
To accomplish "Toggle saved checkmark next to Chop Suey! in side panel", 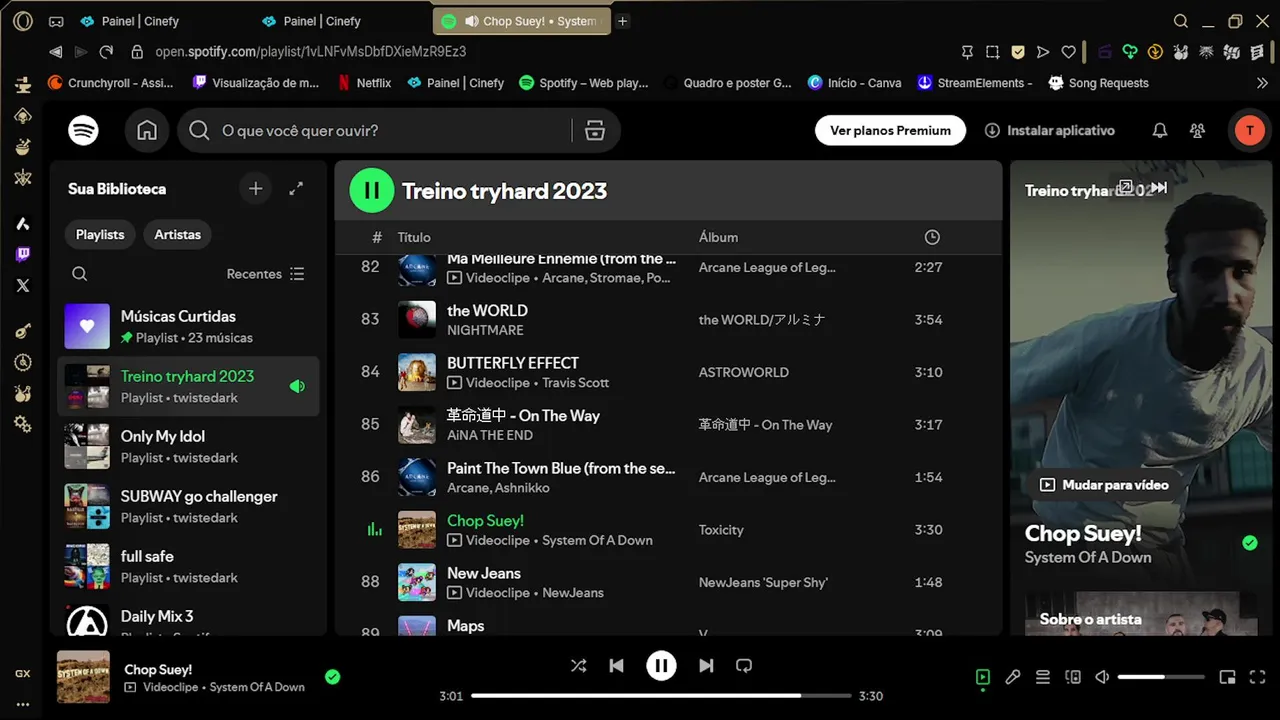I will click(x=1249, y=543).
